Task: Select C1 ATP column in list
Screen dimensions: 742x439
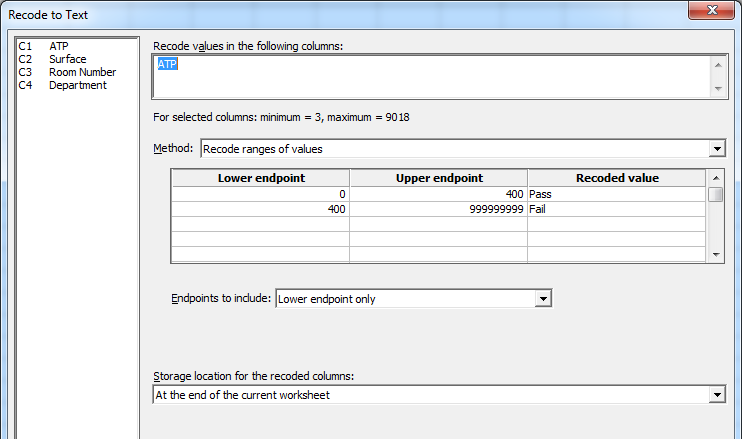Action: point(58,46)
